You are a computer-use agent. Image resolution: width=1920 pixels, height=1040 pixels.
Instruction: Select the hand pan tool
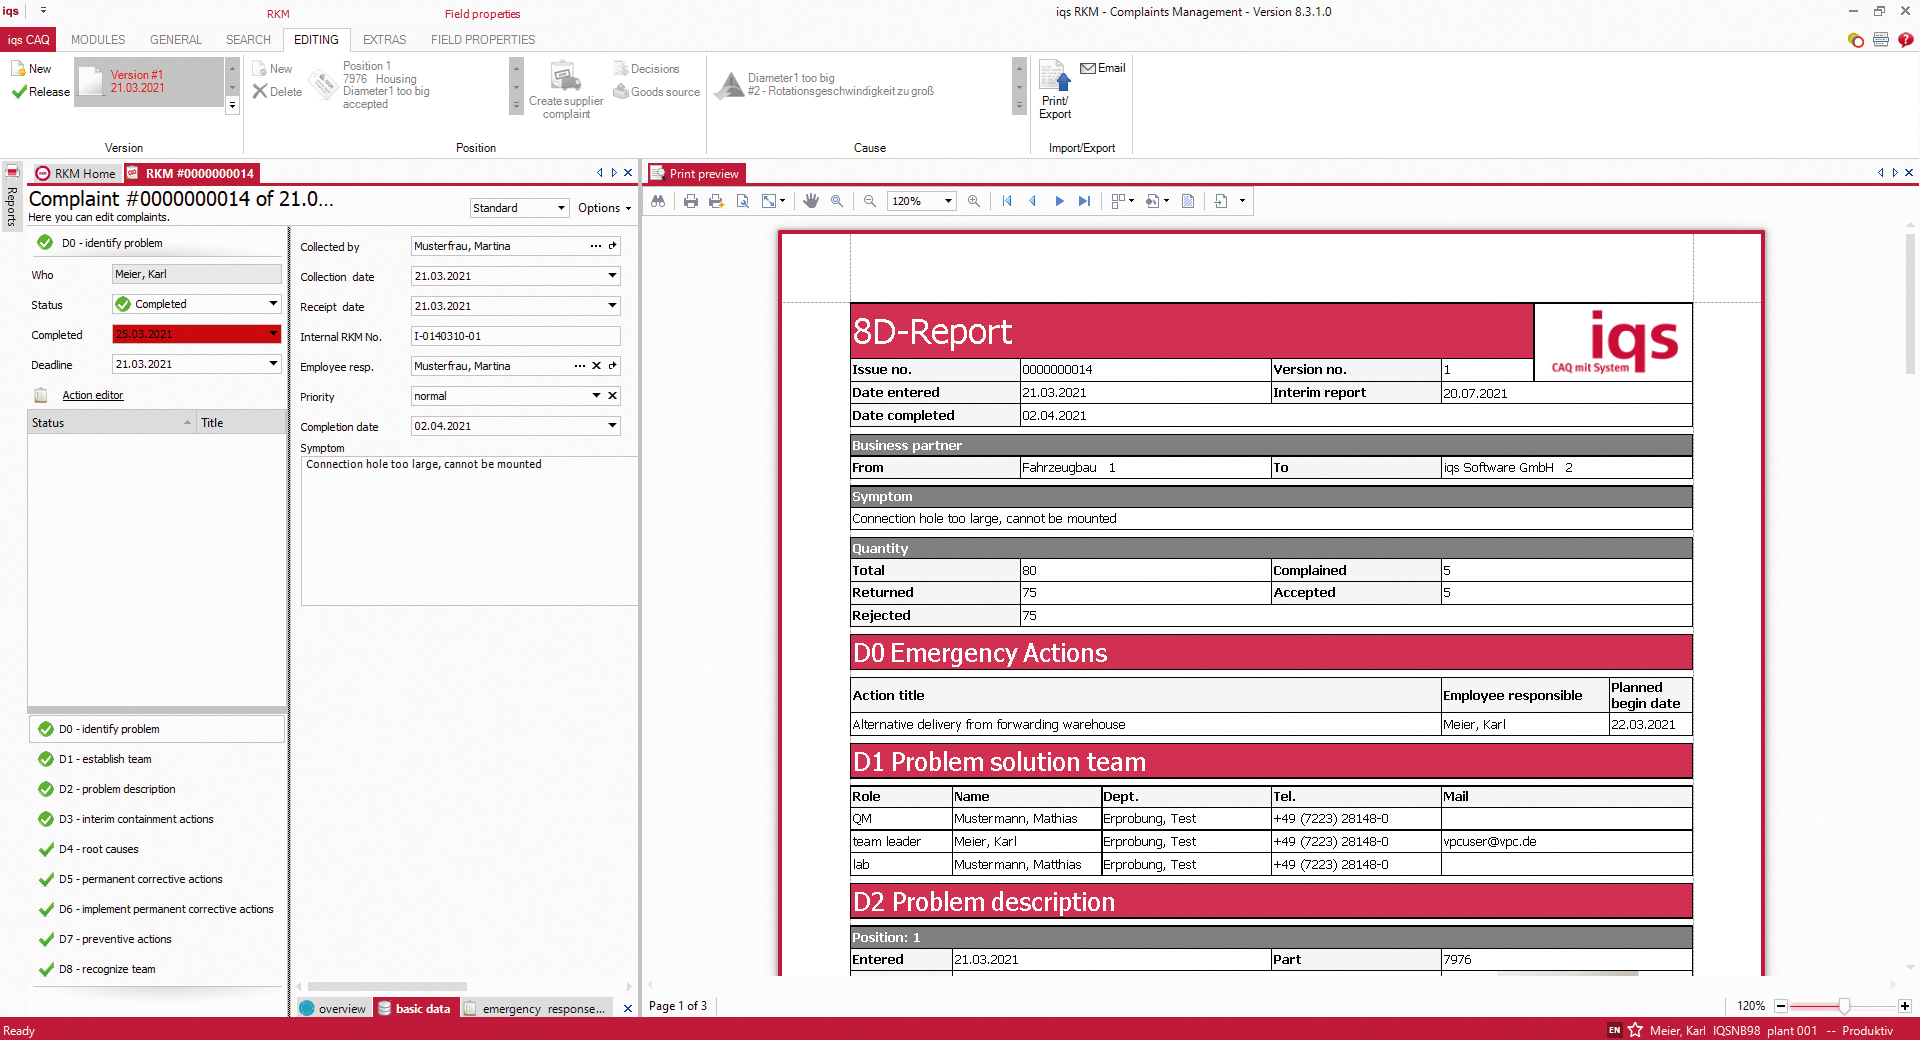811,201
